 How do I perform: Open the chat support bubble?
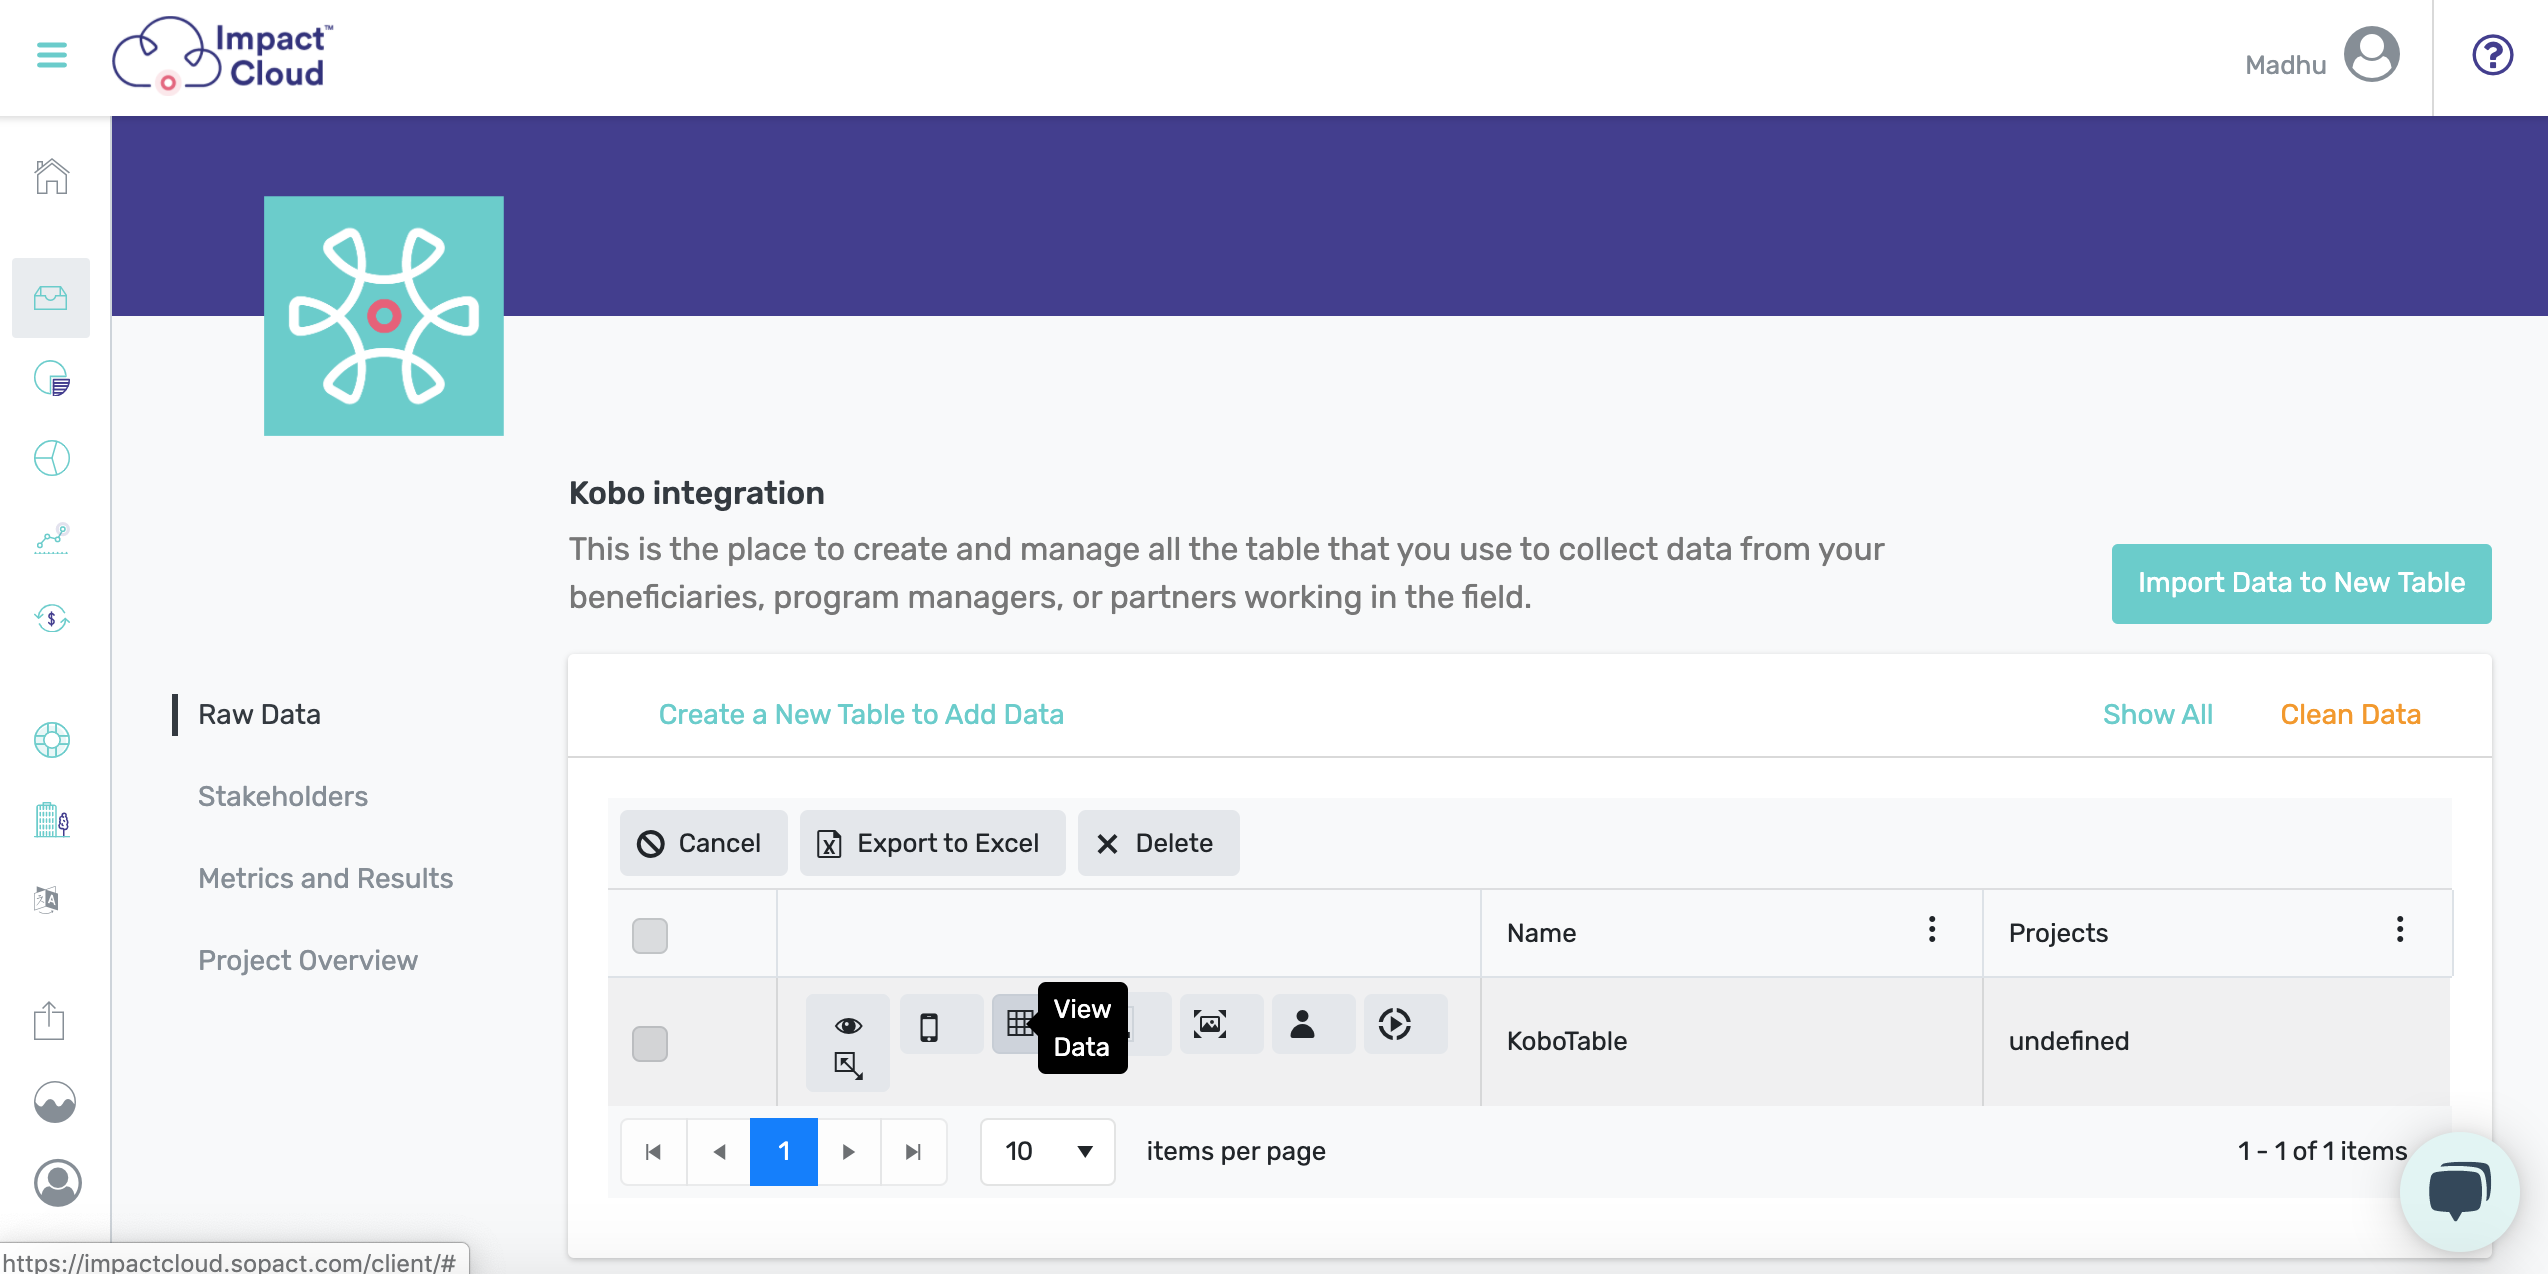click(2459, 1190)
